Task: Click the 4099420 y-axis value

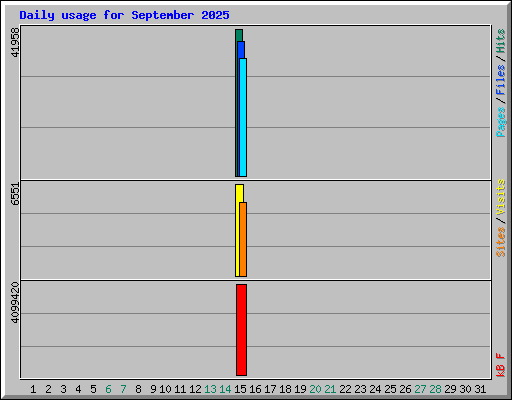Action: 15,303
